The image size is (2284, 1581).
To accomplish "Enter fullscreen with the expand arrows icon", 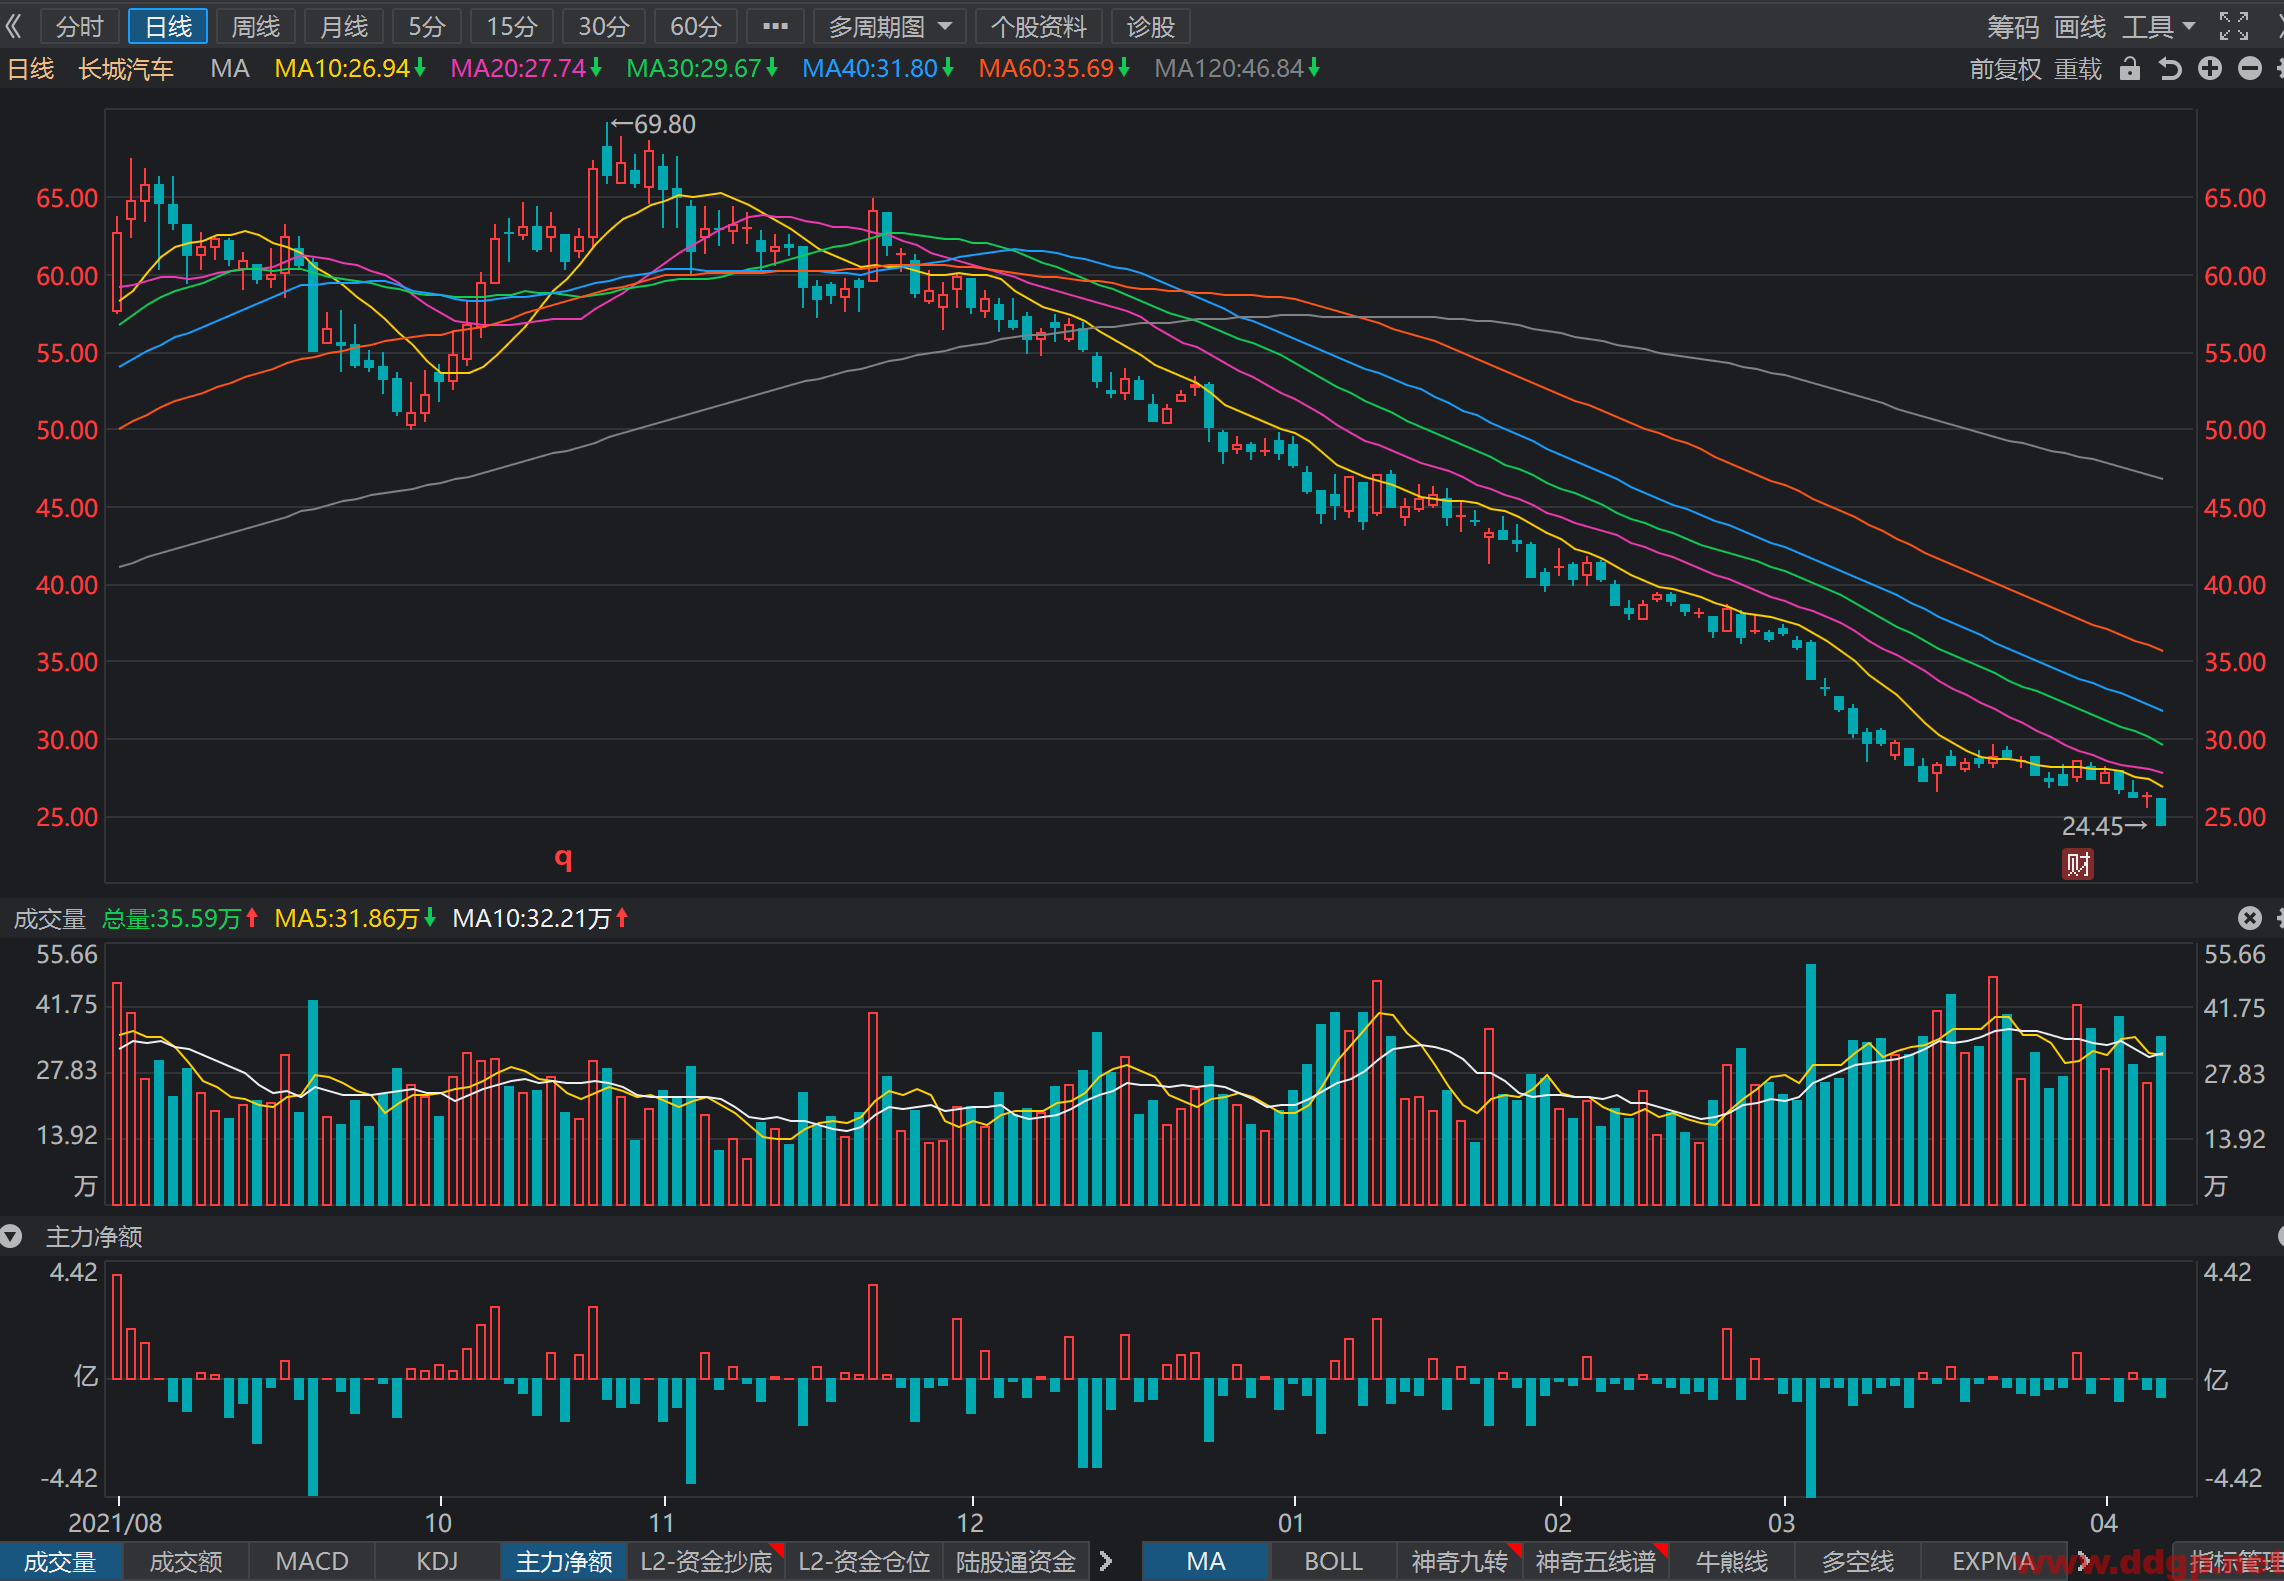I will (2234, 26).
